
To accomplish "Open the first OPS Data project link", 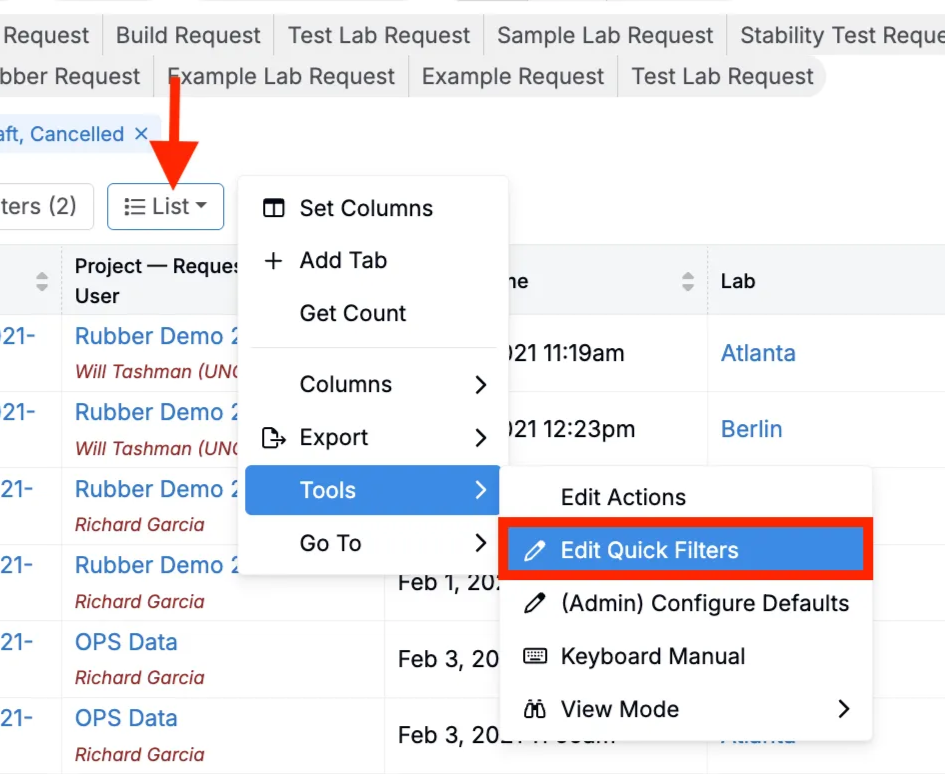I will [126, 642].
